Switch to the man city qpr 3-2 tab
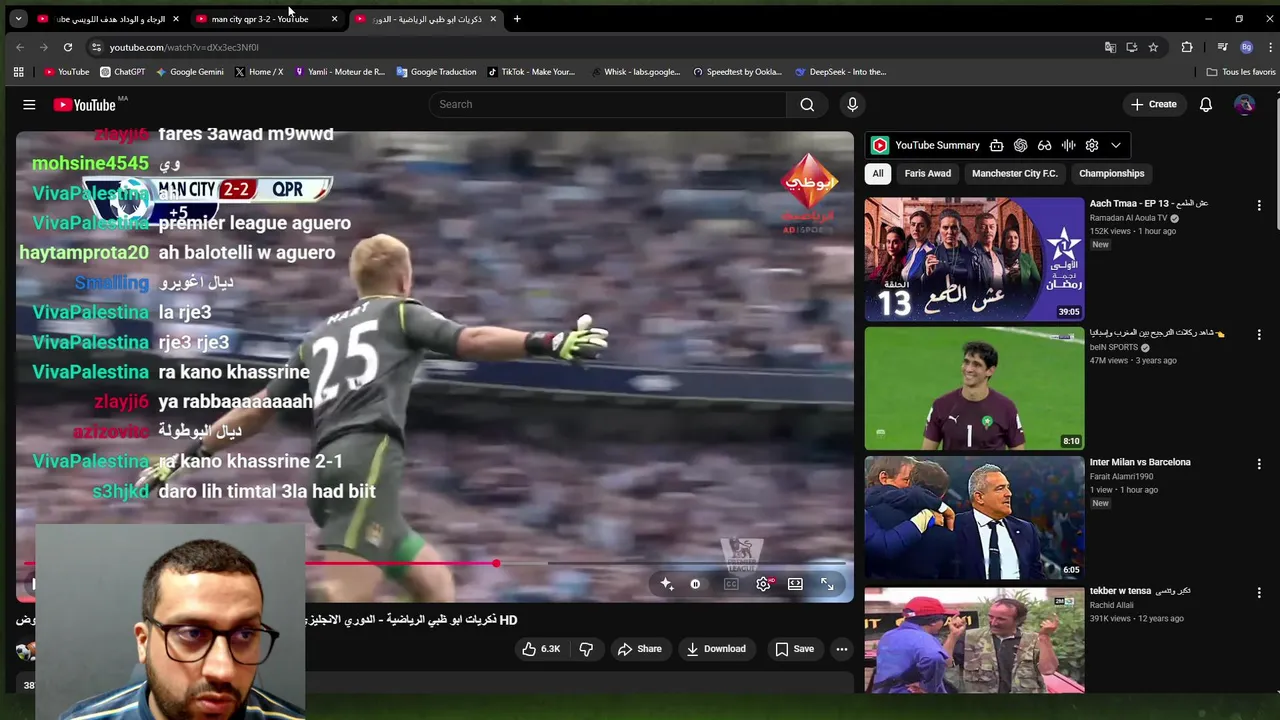The width and height of the screenshot is (1280, 720). pos(260,19)
